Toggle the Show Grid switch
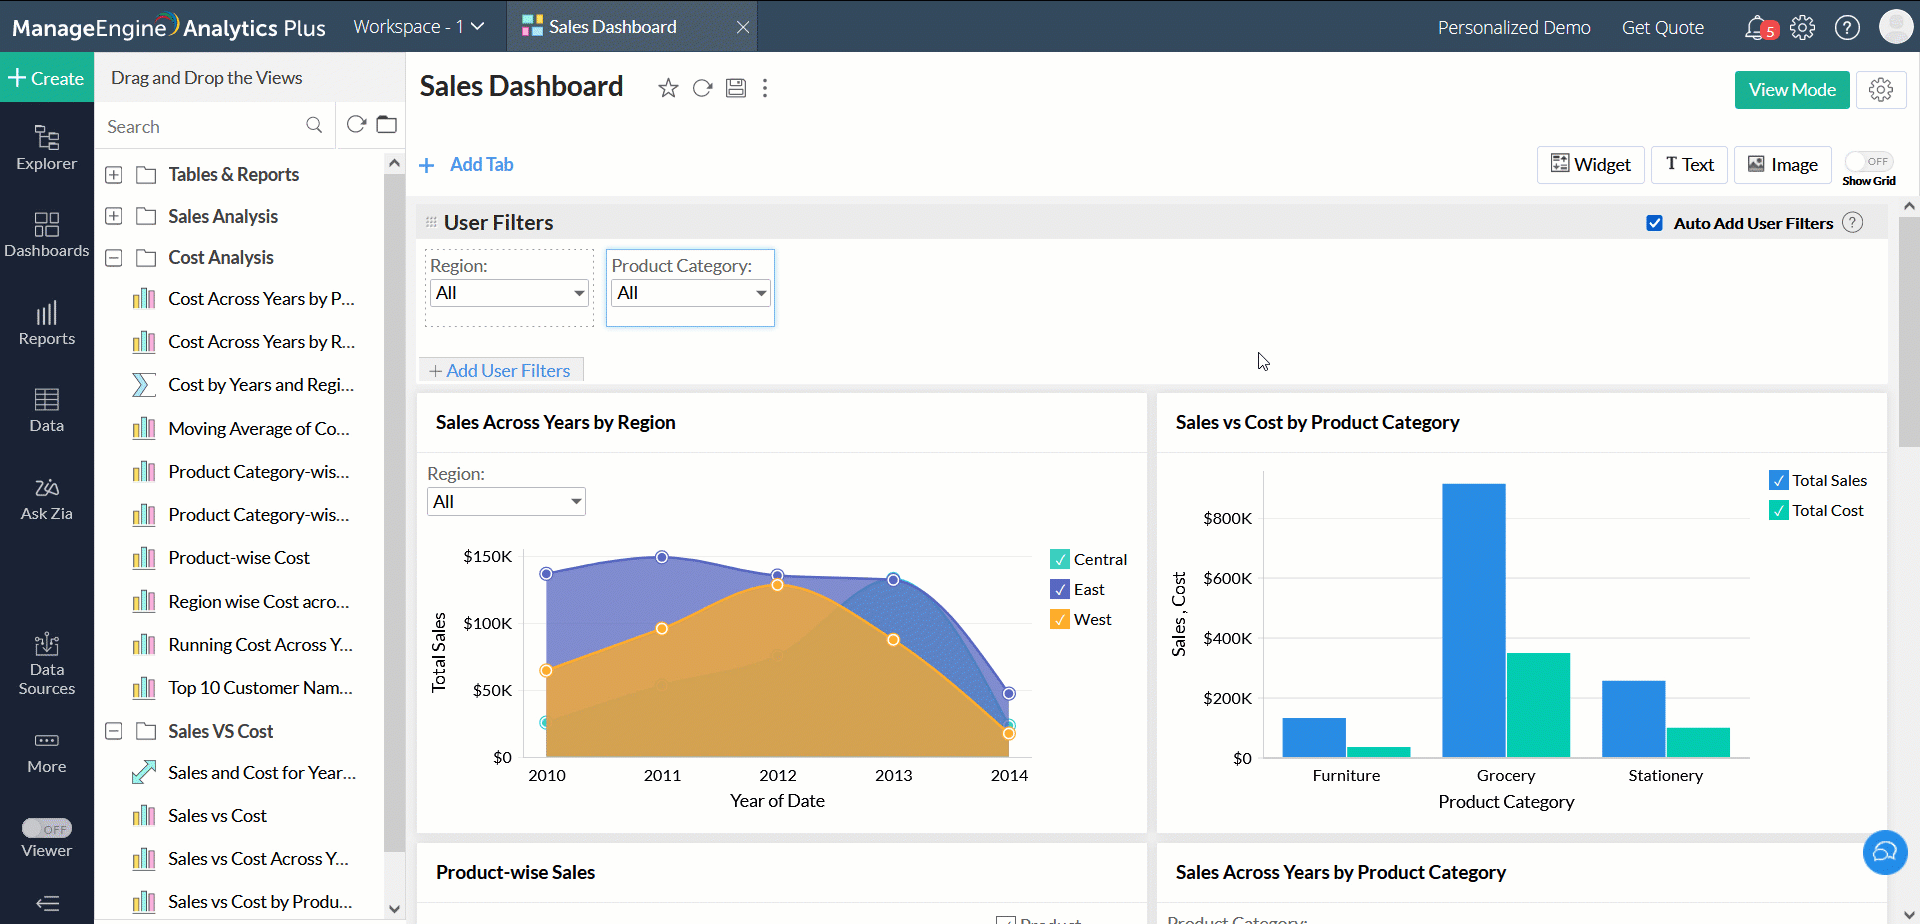The image size is (1920, 924). click(1869, 162)
